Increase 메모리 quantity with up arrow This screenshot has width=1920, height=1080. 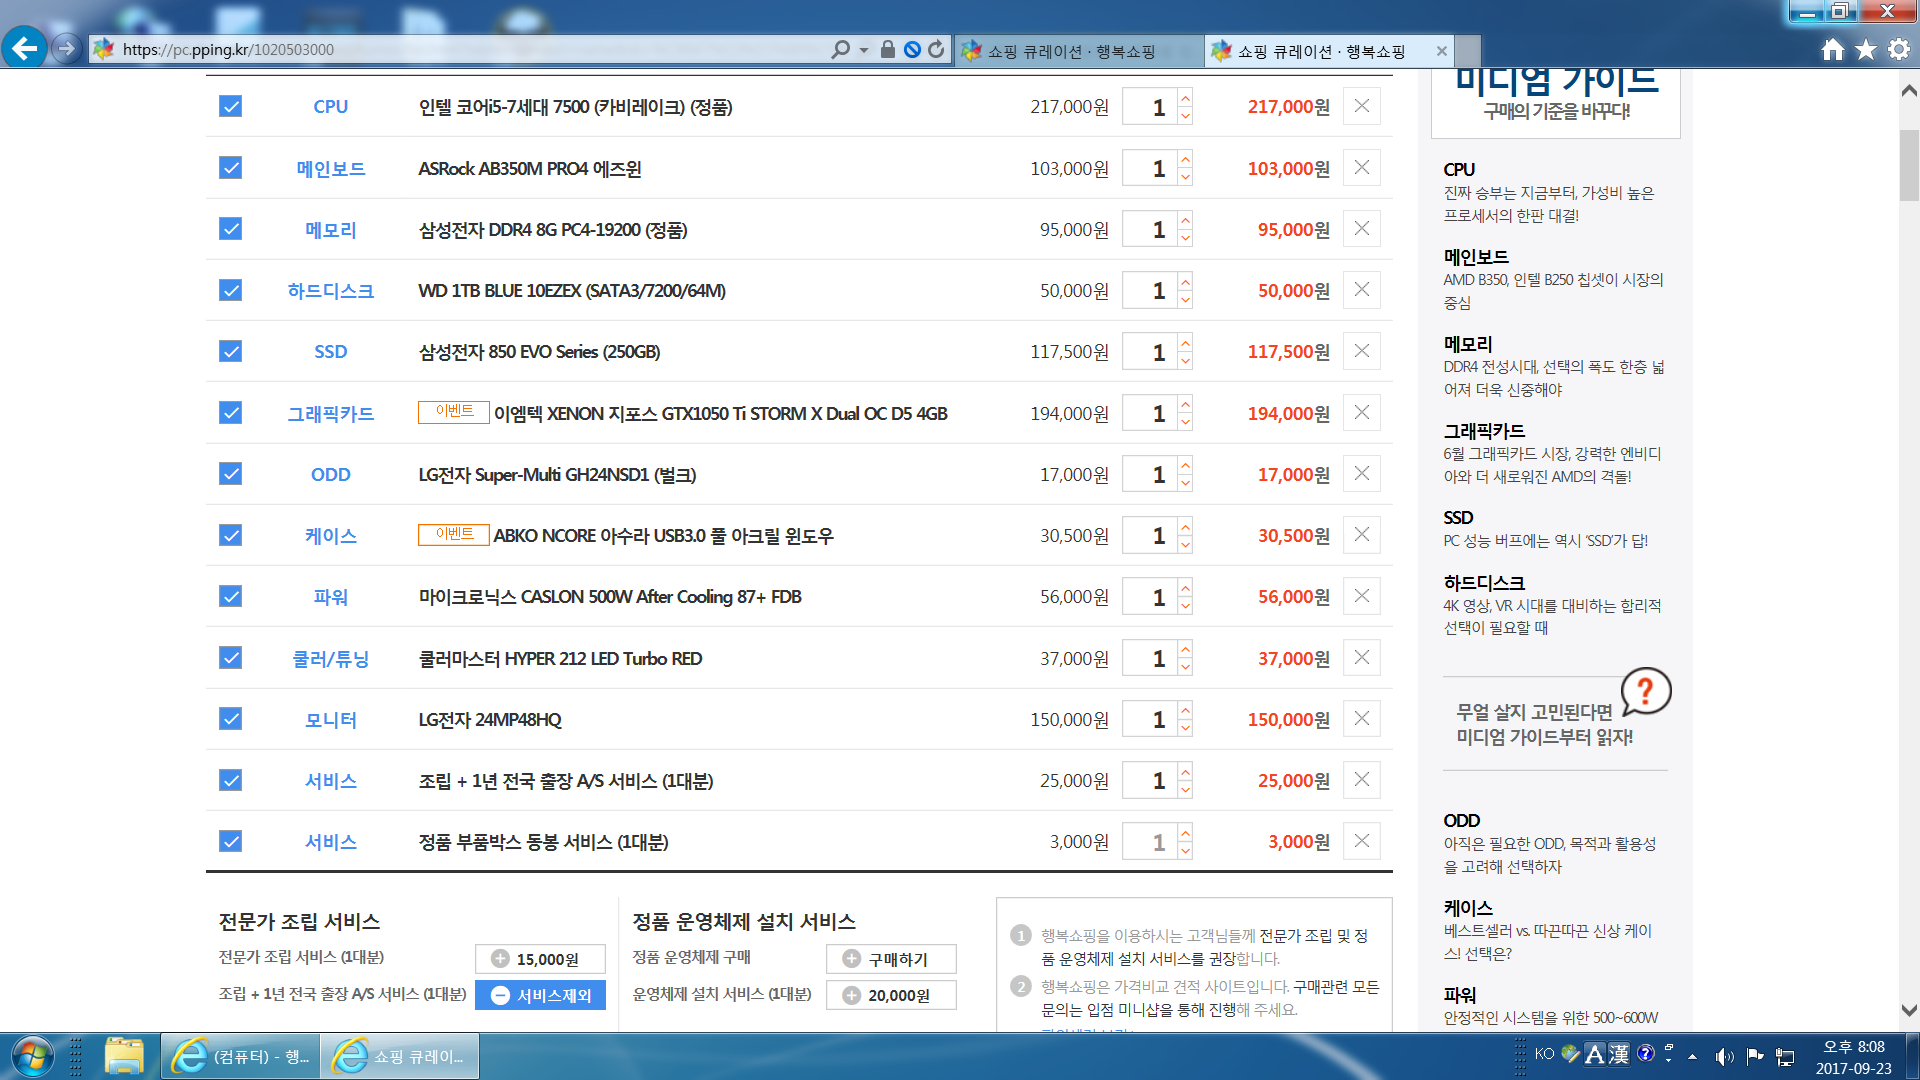[x=1185, y=219]
